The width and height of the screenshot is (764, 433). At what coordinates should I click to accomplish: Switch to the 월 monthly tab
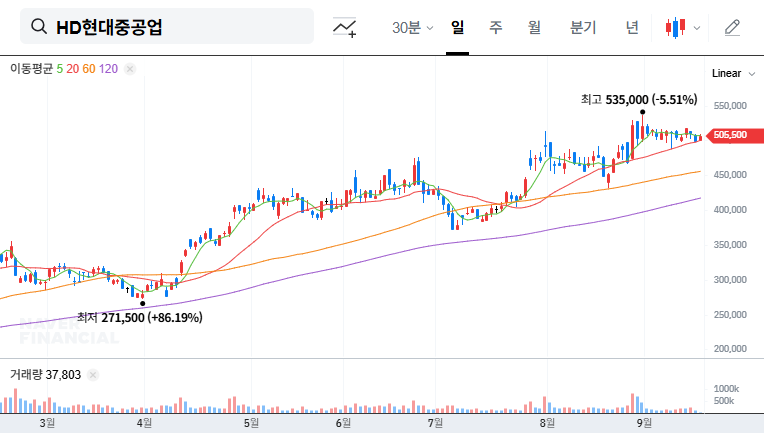[535, 27]
